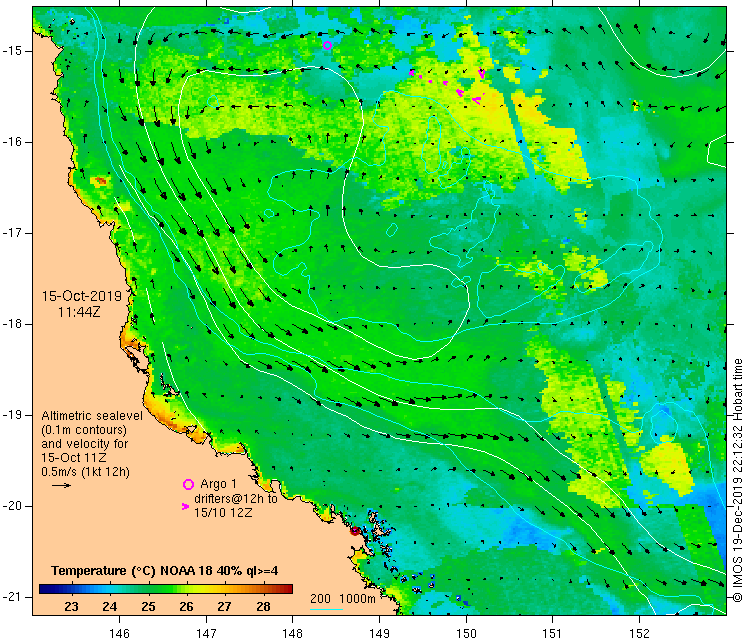
Task: Click the '146' longitude axis label
Action: tap(119, 633)
